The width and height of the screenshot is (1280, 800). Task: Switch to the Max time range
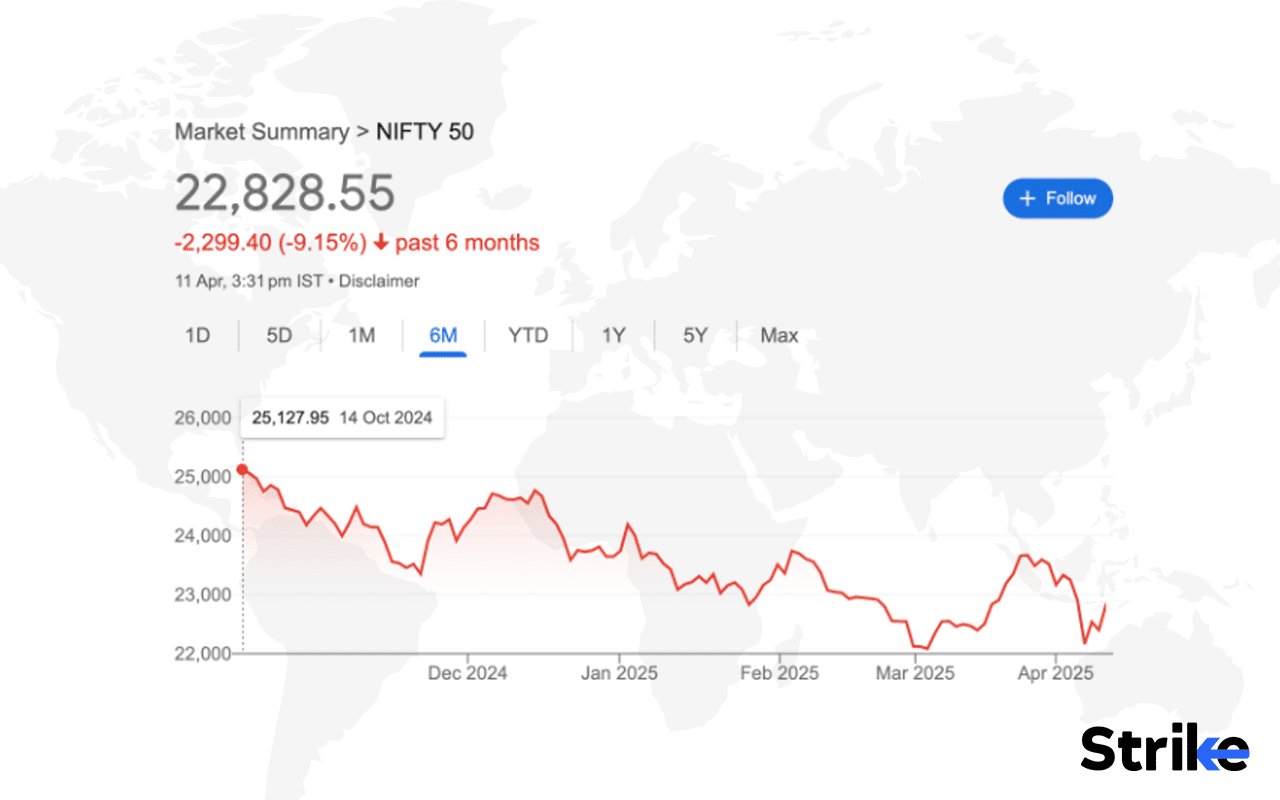point(778,335)
